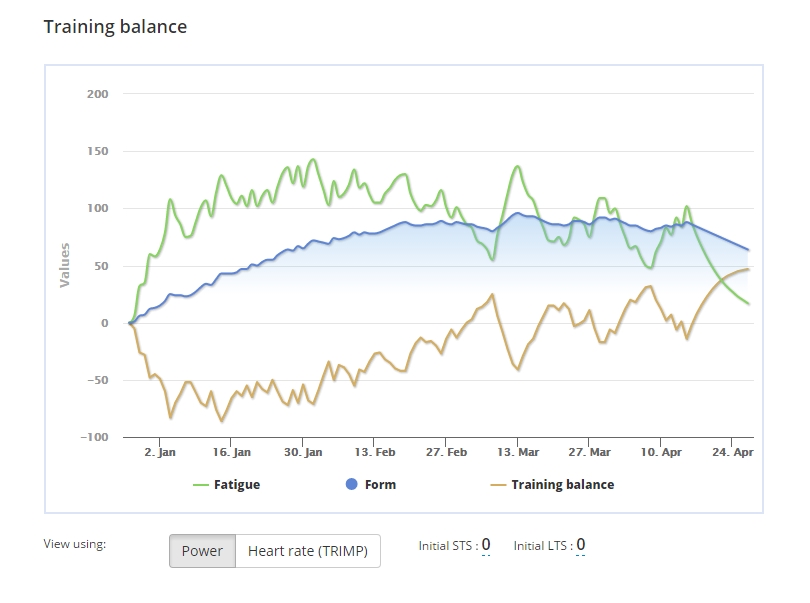Select the 27. Feb axis label

pos(445,452)
